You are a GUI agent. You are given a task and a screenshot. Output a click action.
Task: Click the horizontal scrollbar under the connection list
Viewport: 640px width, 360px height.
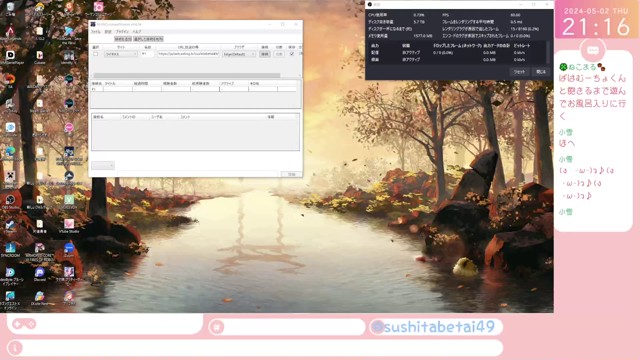click(187, 76)
